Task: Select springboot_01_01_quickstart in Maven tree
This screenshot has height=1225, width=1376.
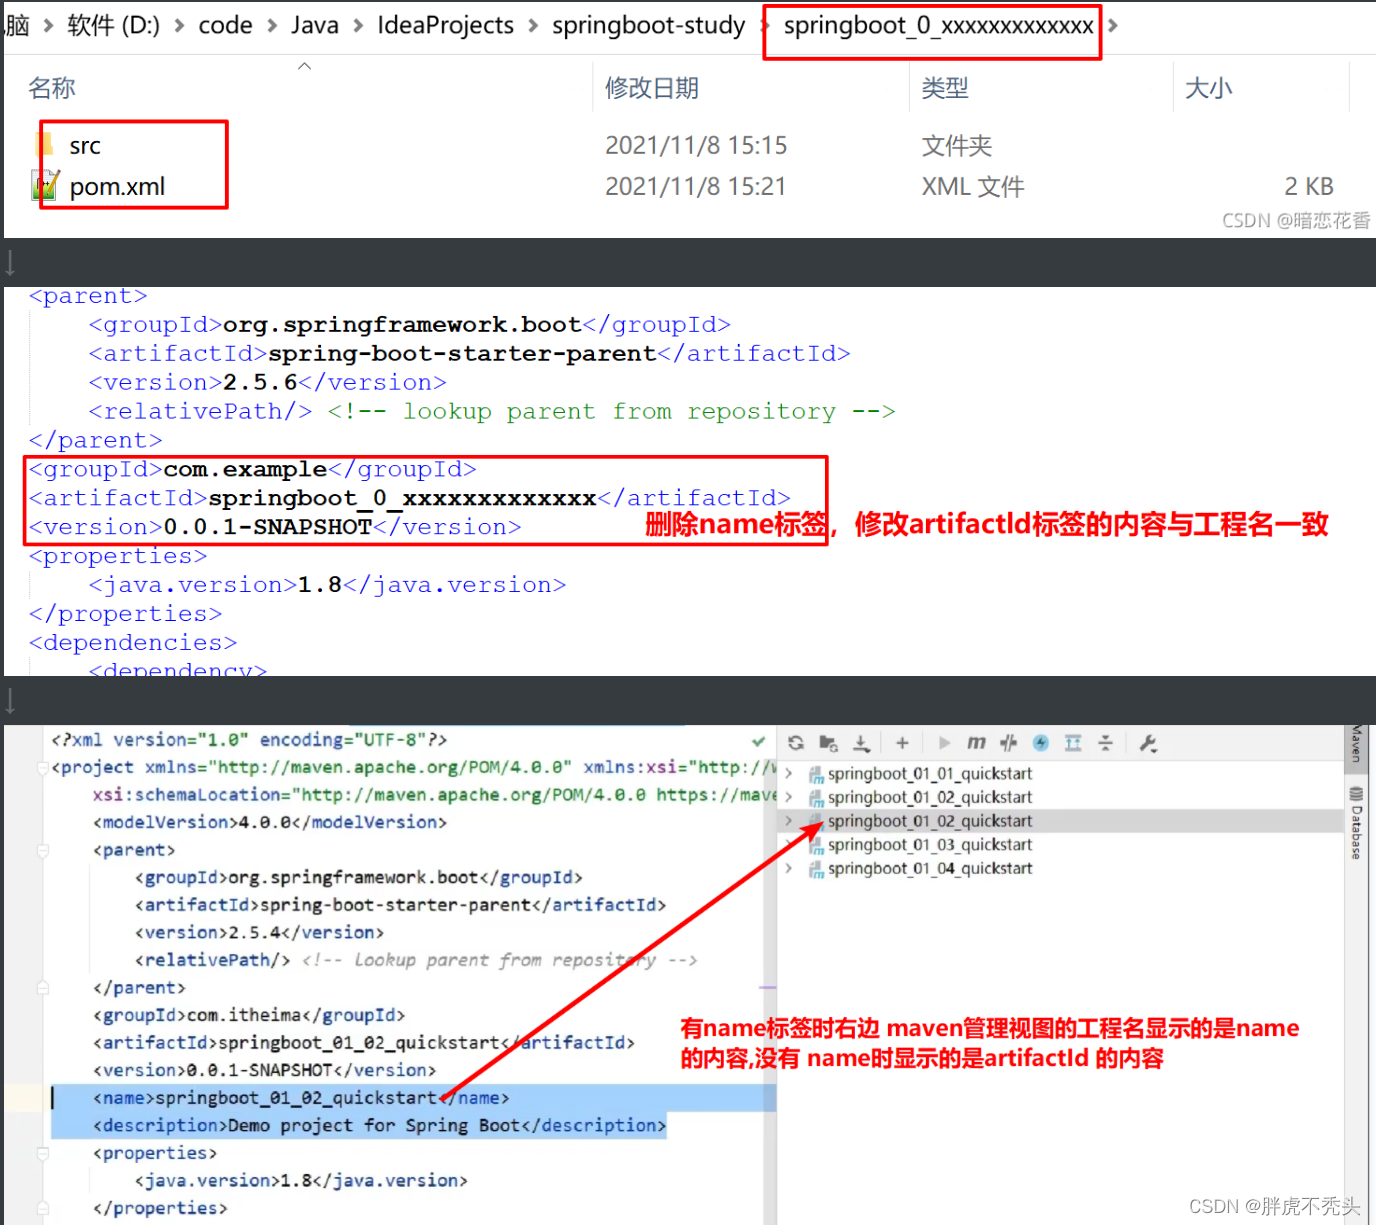Action: coord(930,774)
